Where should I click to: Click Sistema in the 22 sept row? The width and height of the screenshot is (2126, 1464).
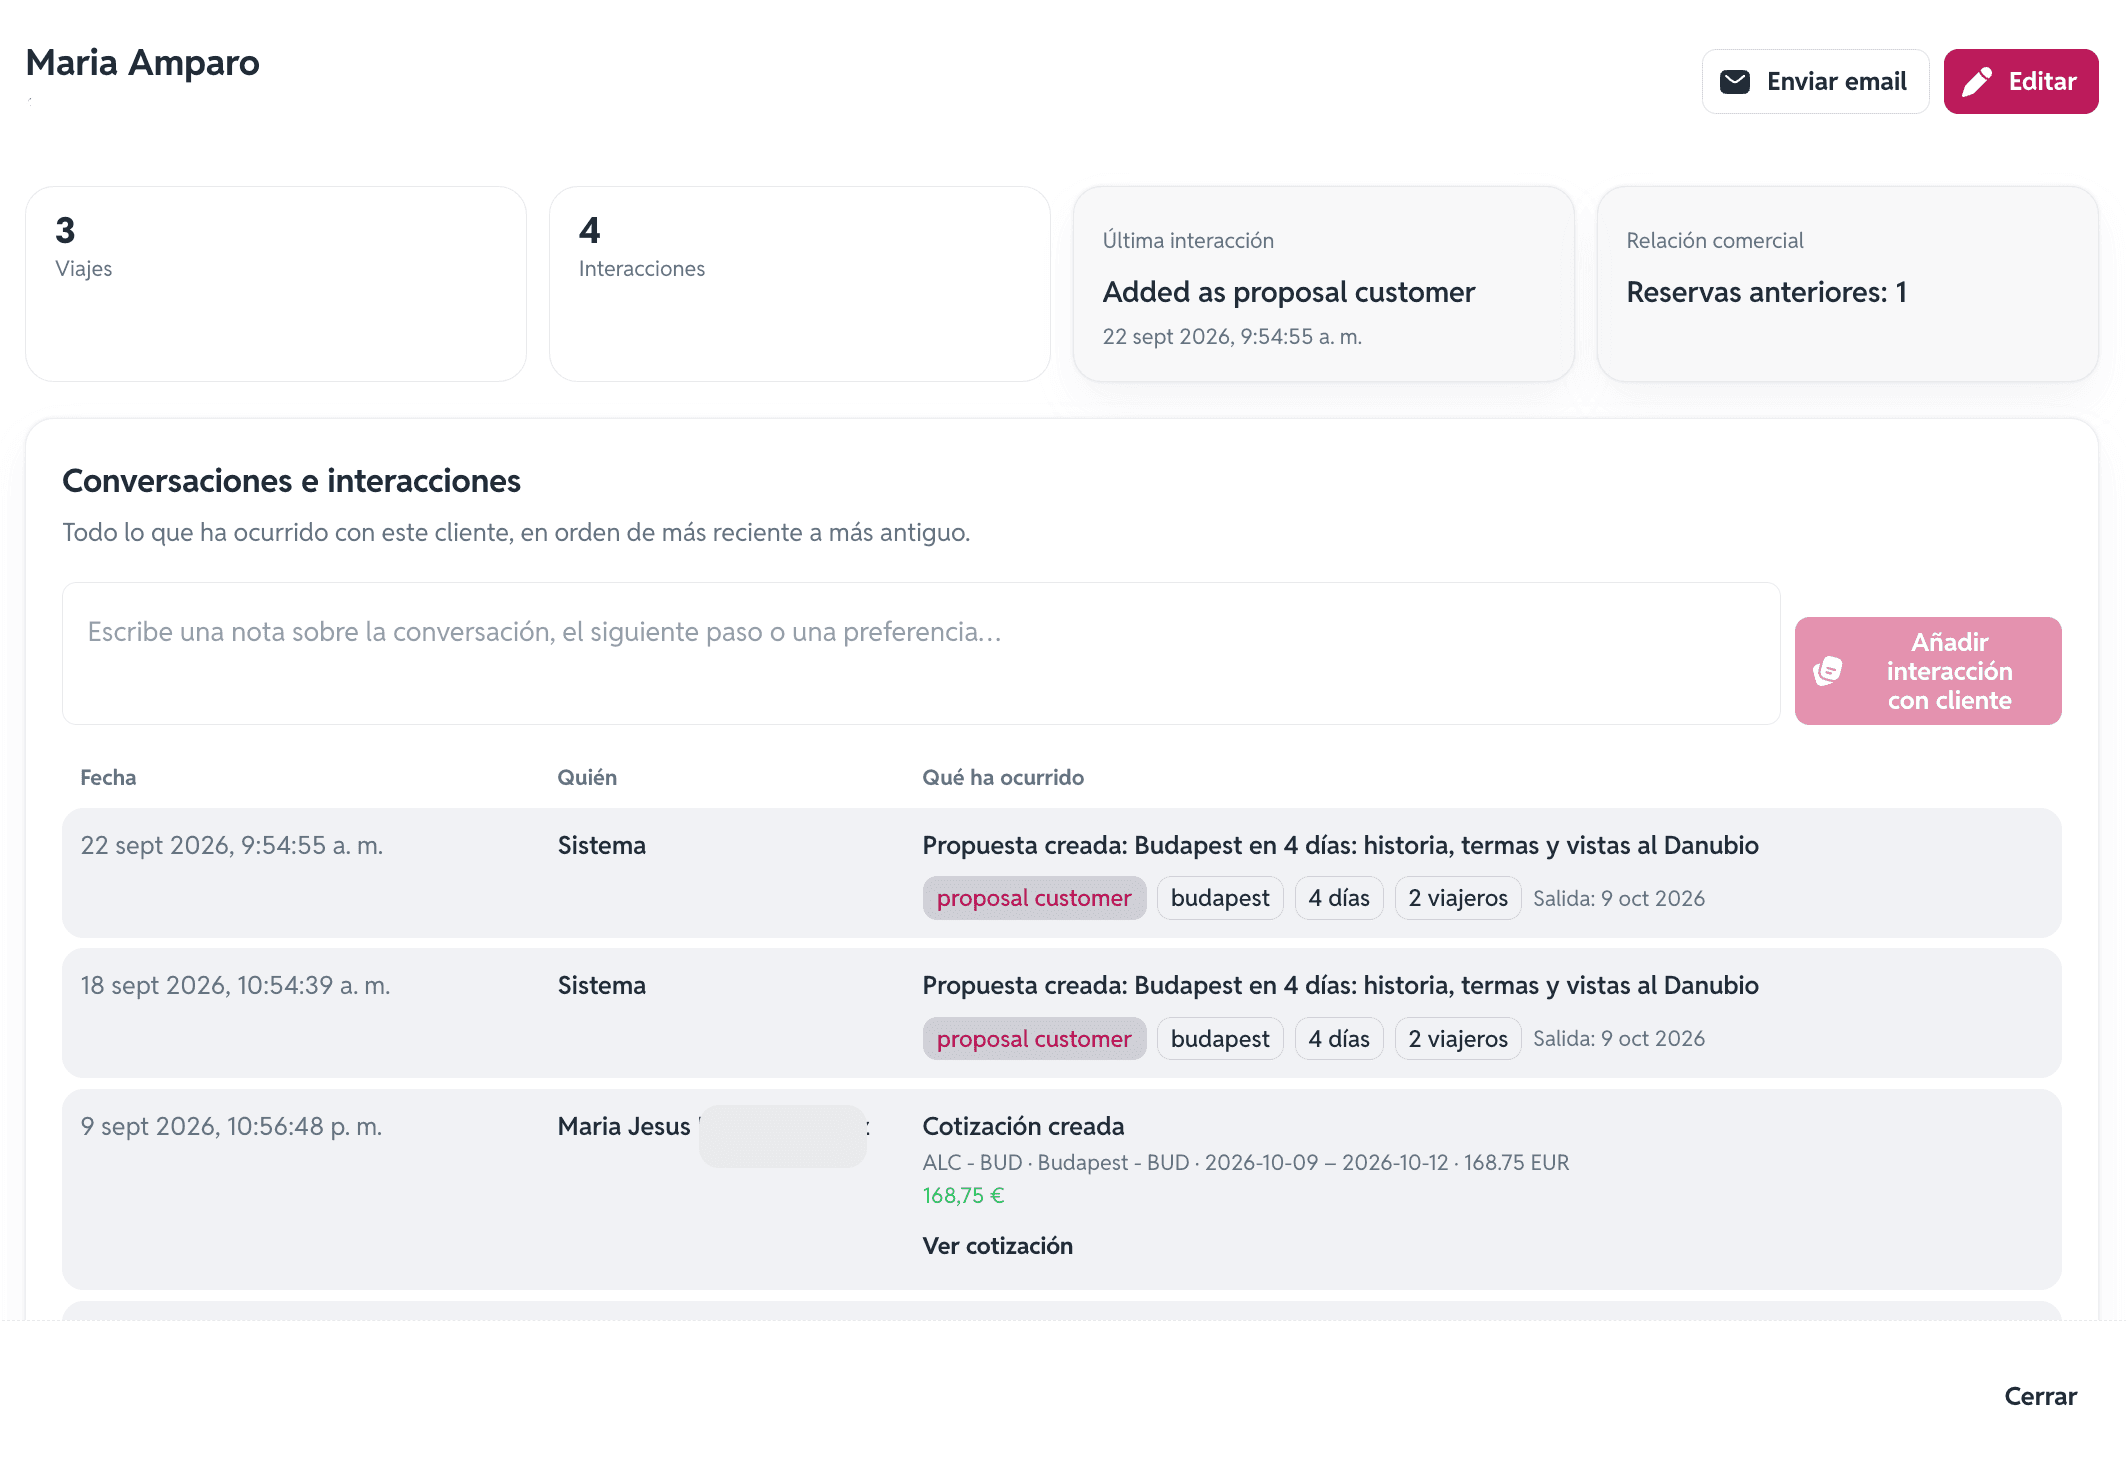(602, 846)
